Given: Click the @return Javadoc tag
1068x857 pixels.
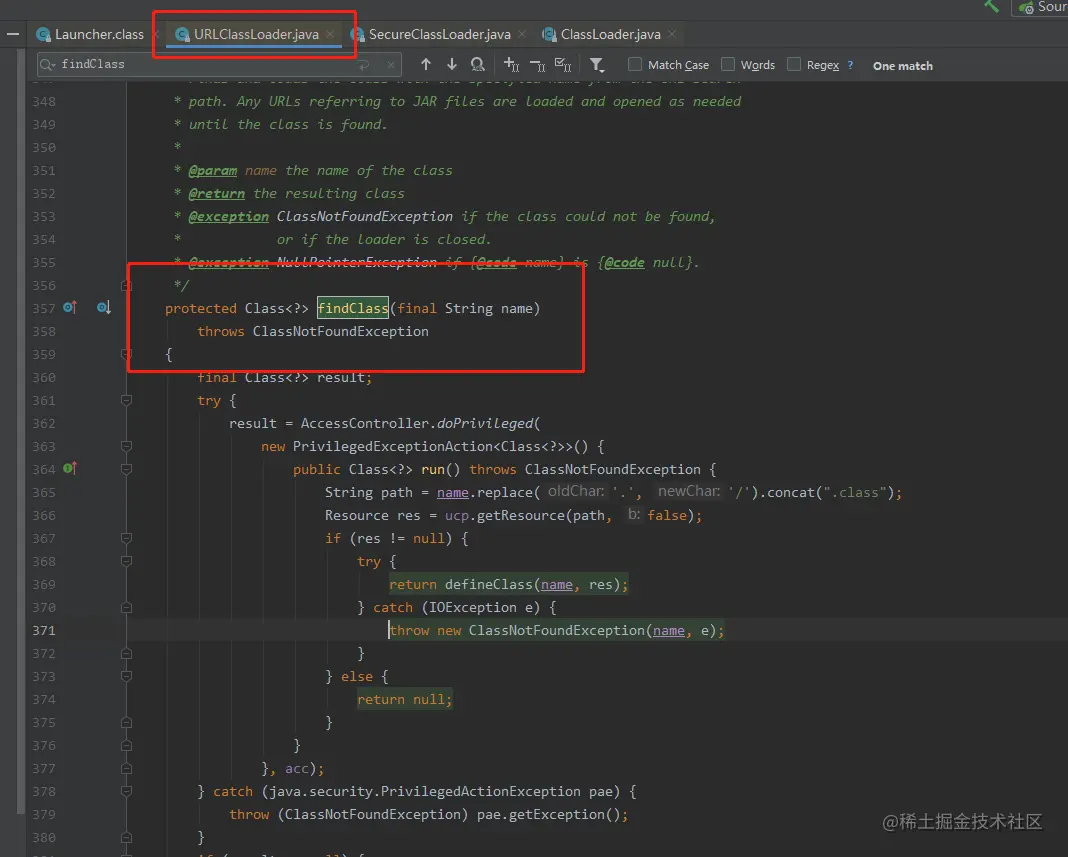Looking at the screenshot, I should coord(217,193).
